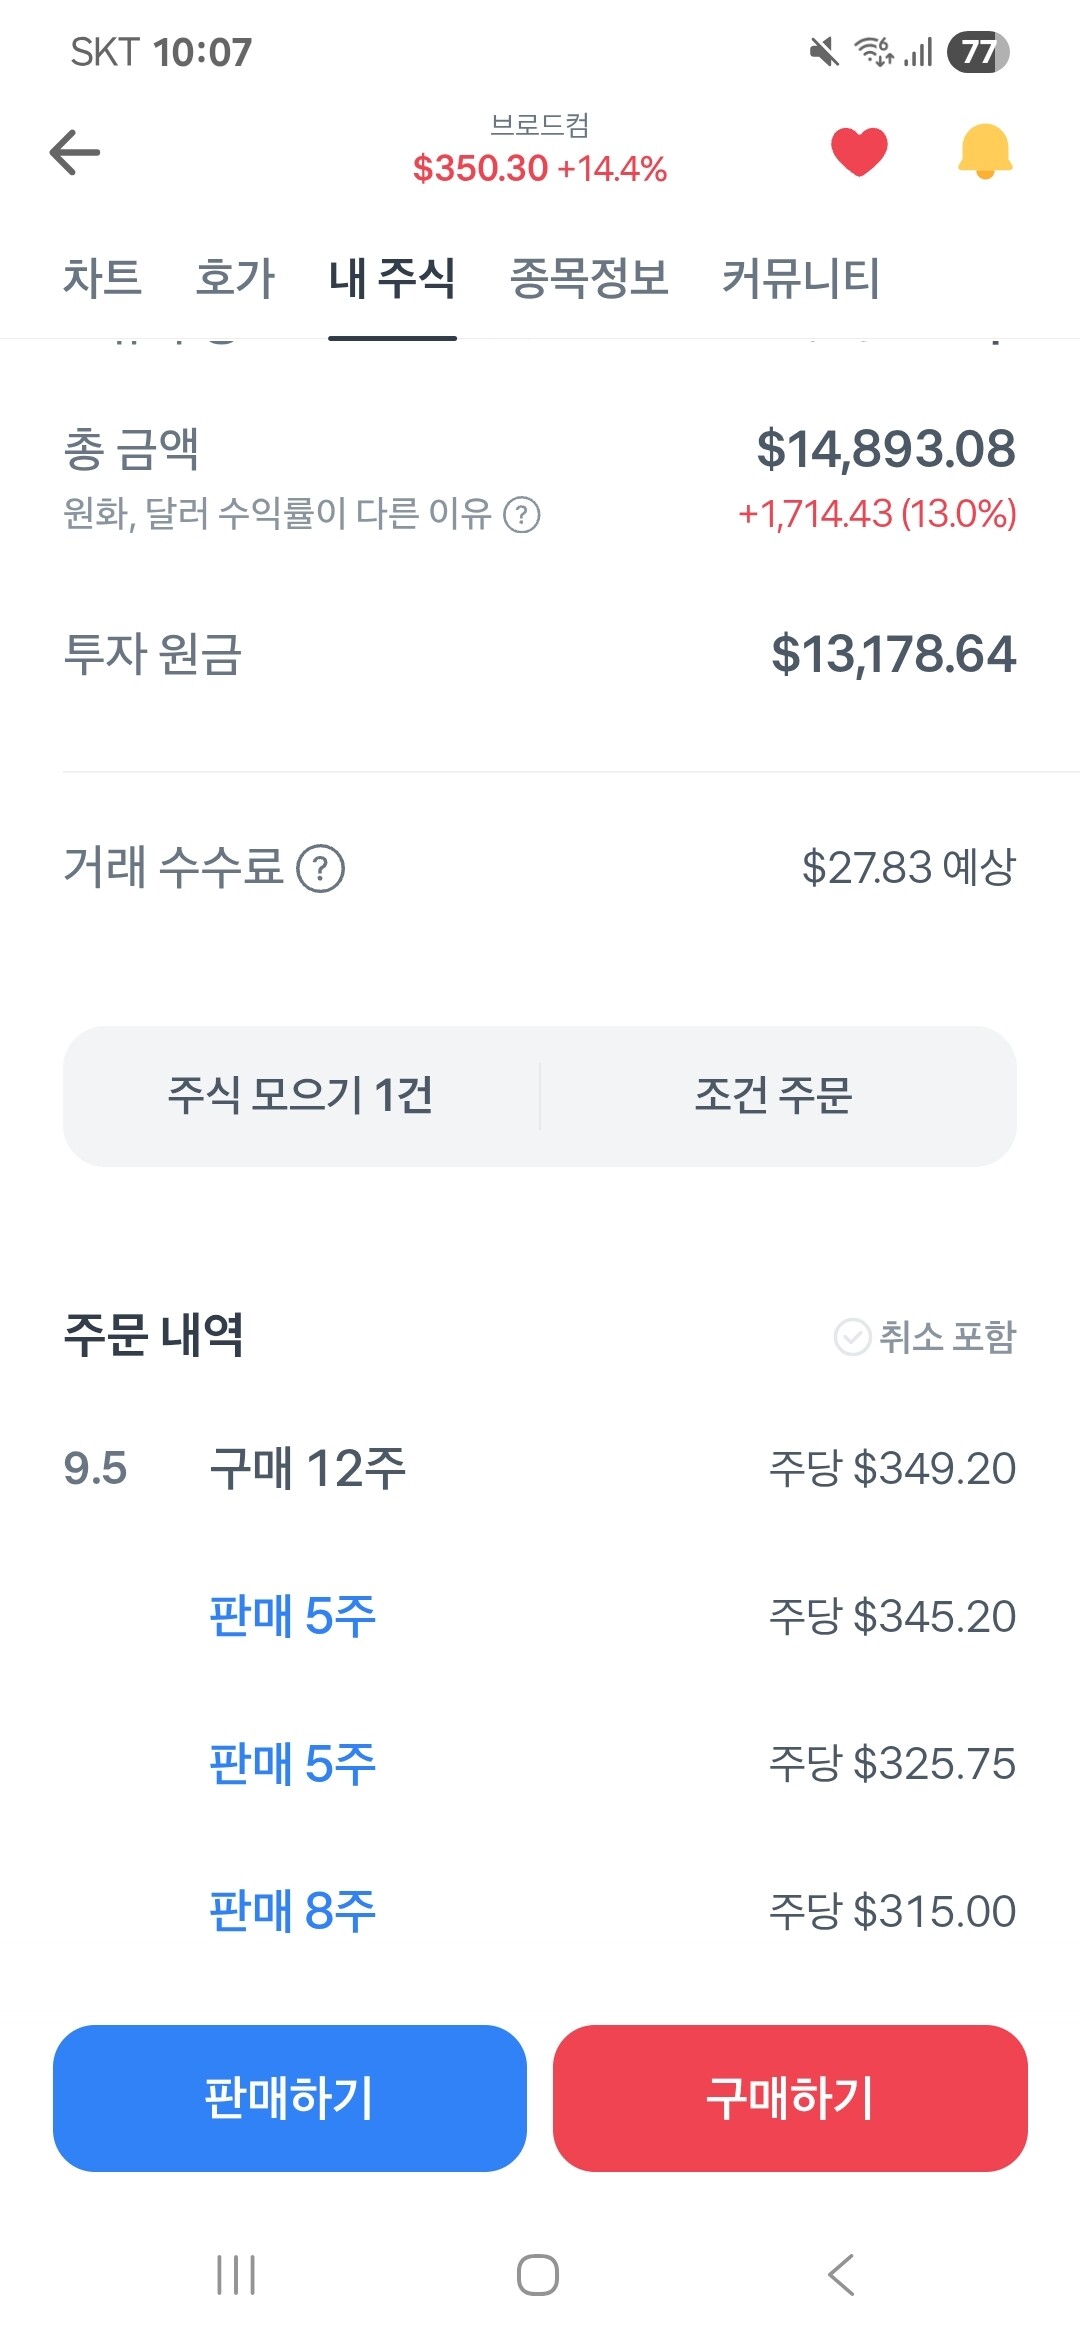This screenshot has width=1080, height=2340.
Task: Open the 커뮤니티 tab
Action: coord(800,278)
